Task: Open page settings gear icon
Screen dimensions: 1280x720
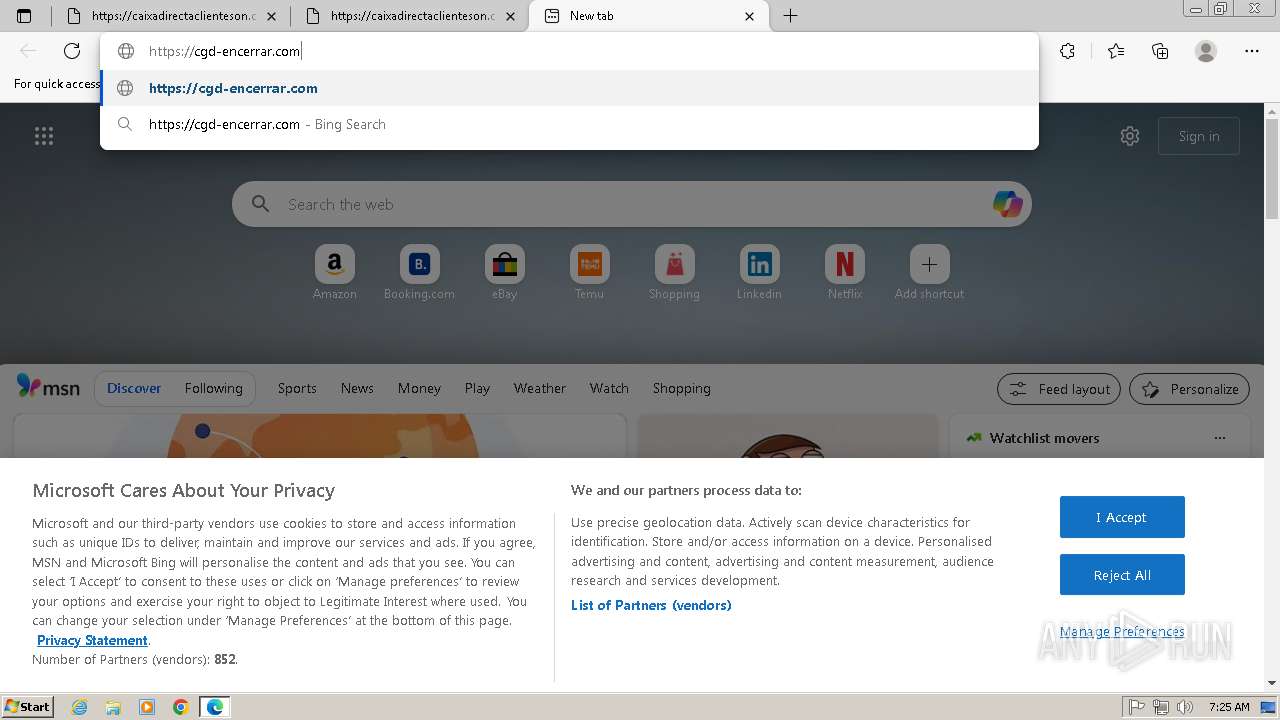Action: tap(1130, 136)
